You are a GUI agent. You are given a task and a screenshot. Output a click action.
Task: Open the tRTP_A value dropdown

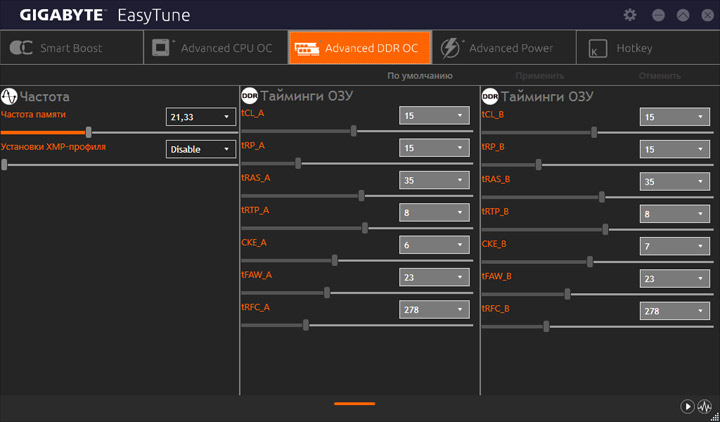tap(434, 213)
